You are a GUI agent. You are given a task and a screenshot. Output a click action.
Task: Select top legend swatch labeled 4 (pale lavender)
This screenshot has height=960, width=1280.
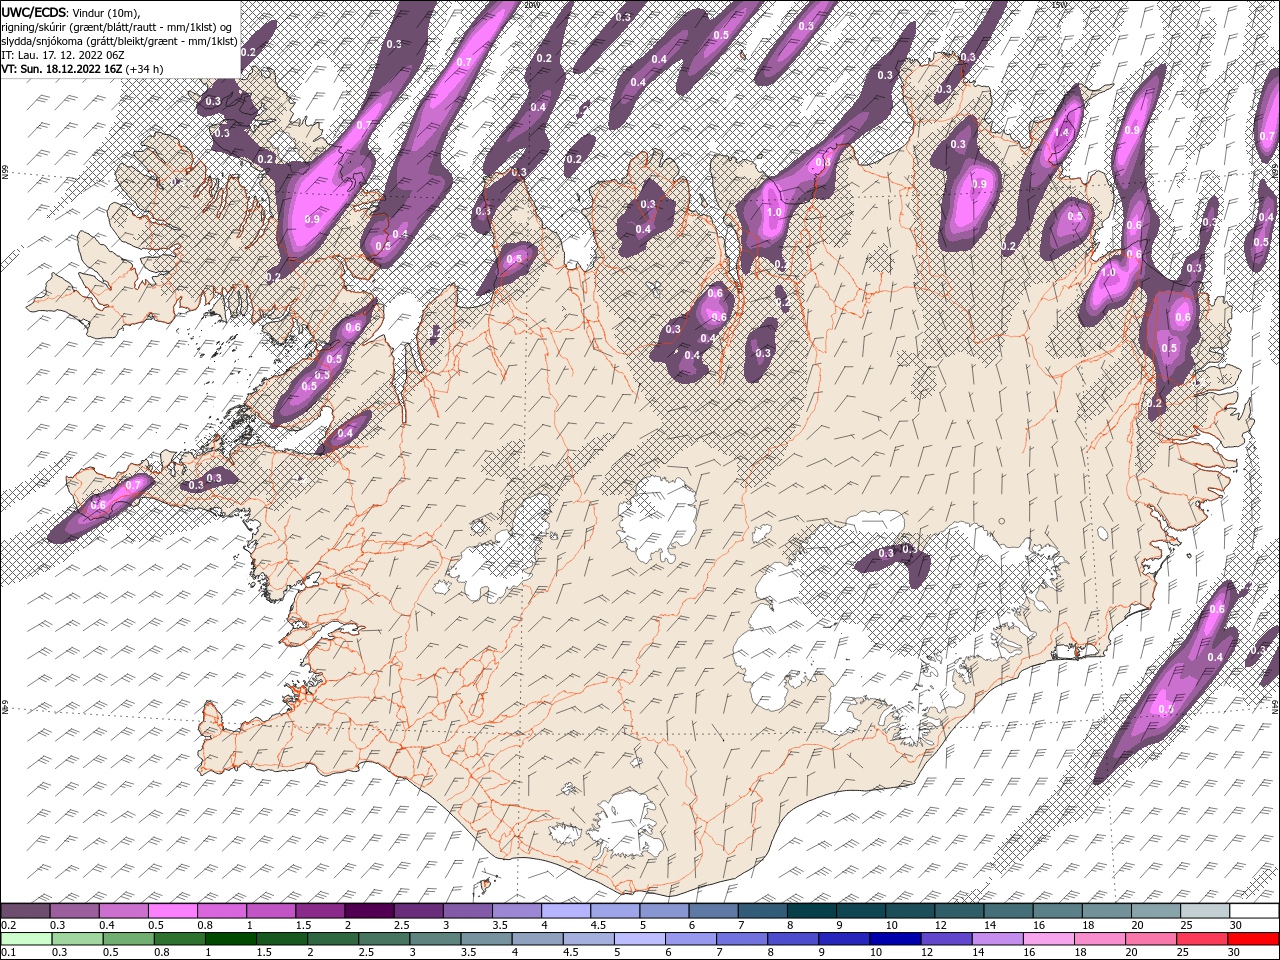564,911
